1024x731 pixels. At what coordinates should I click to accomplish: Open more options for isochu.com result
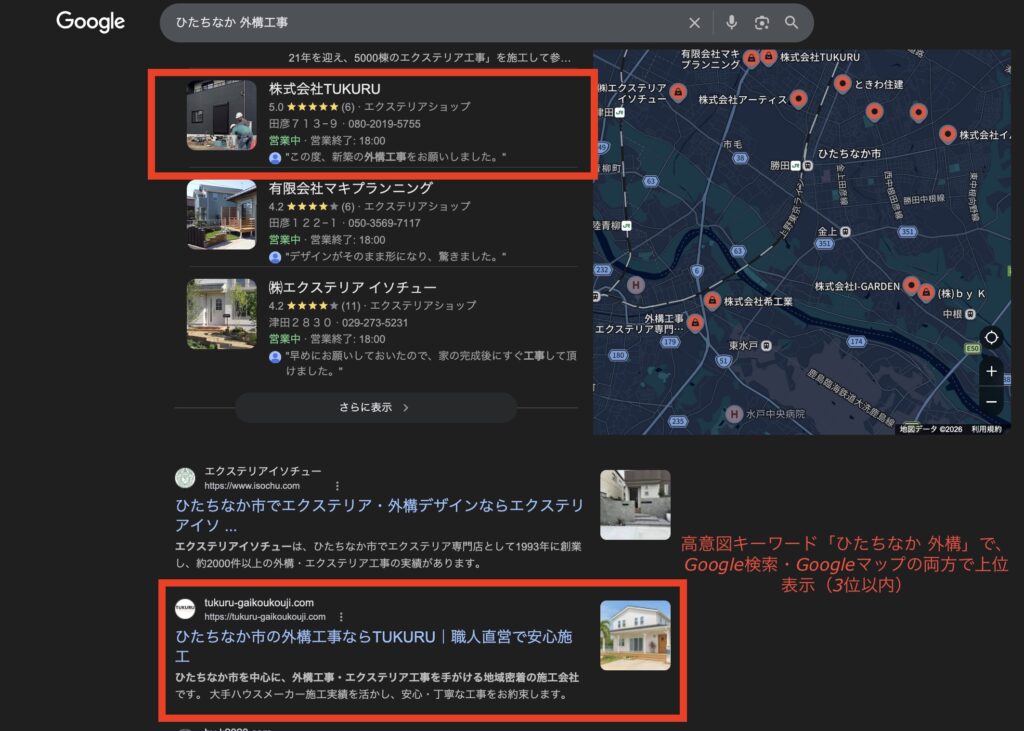337,486
